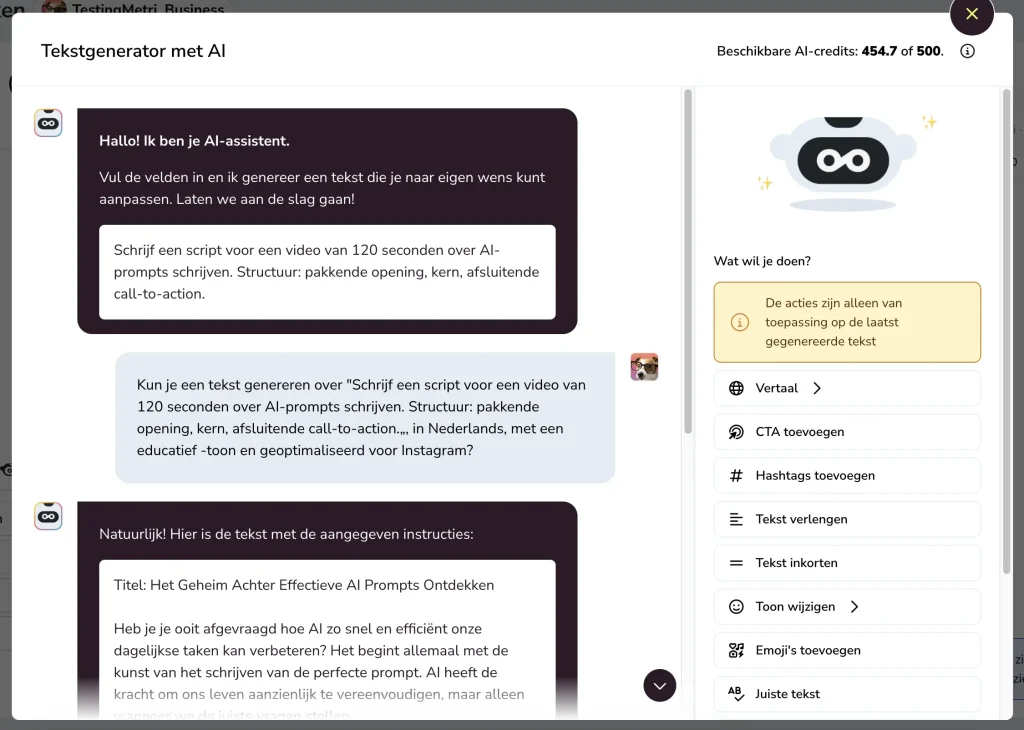Click the Tekst verlengen lines icon
Screen dimensions: 1024x730
pos(736,519)
